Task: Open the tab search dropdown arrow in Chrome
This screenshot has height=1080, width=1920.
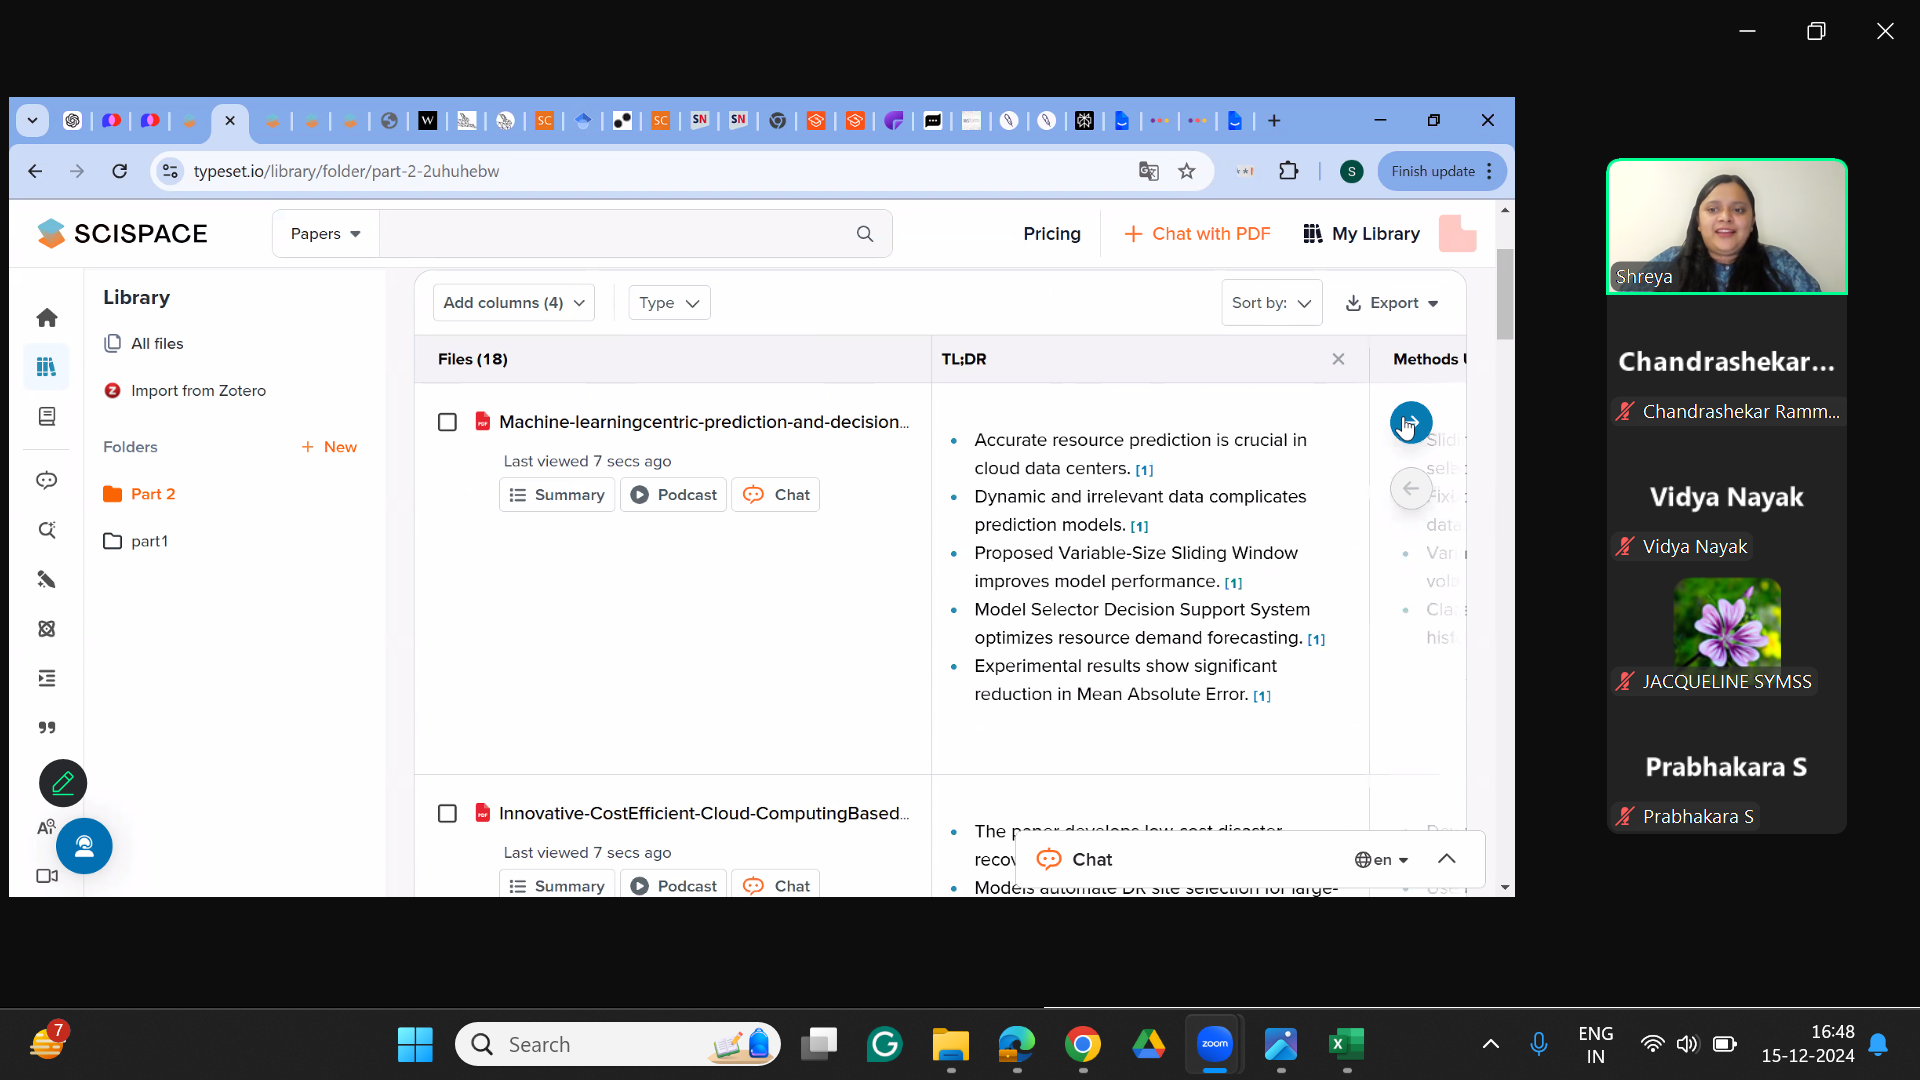Action: click(32, 121)
